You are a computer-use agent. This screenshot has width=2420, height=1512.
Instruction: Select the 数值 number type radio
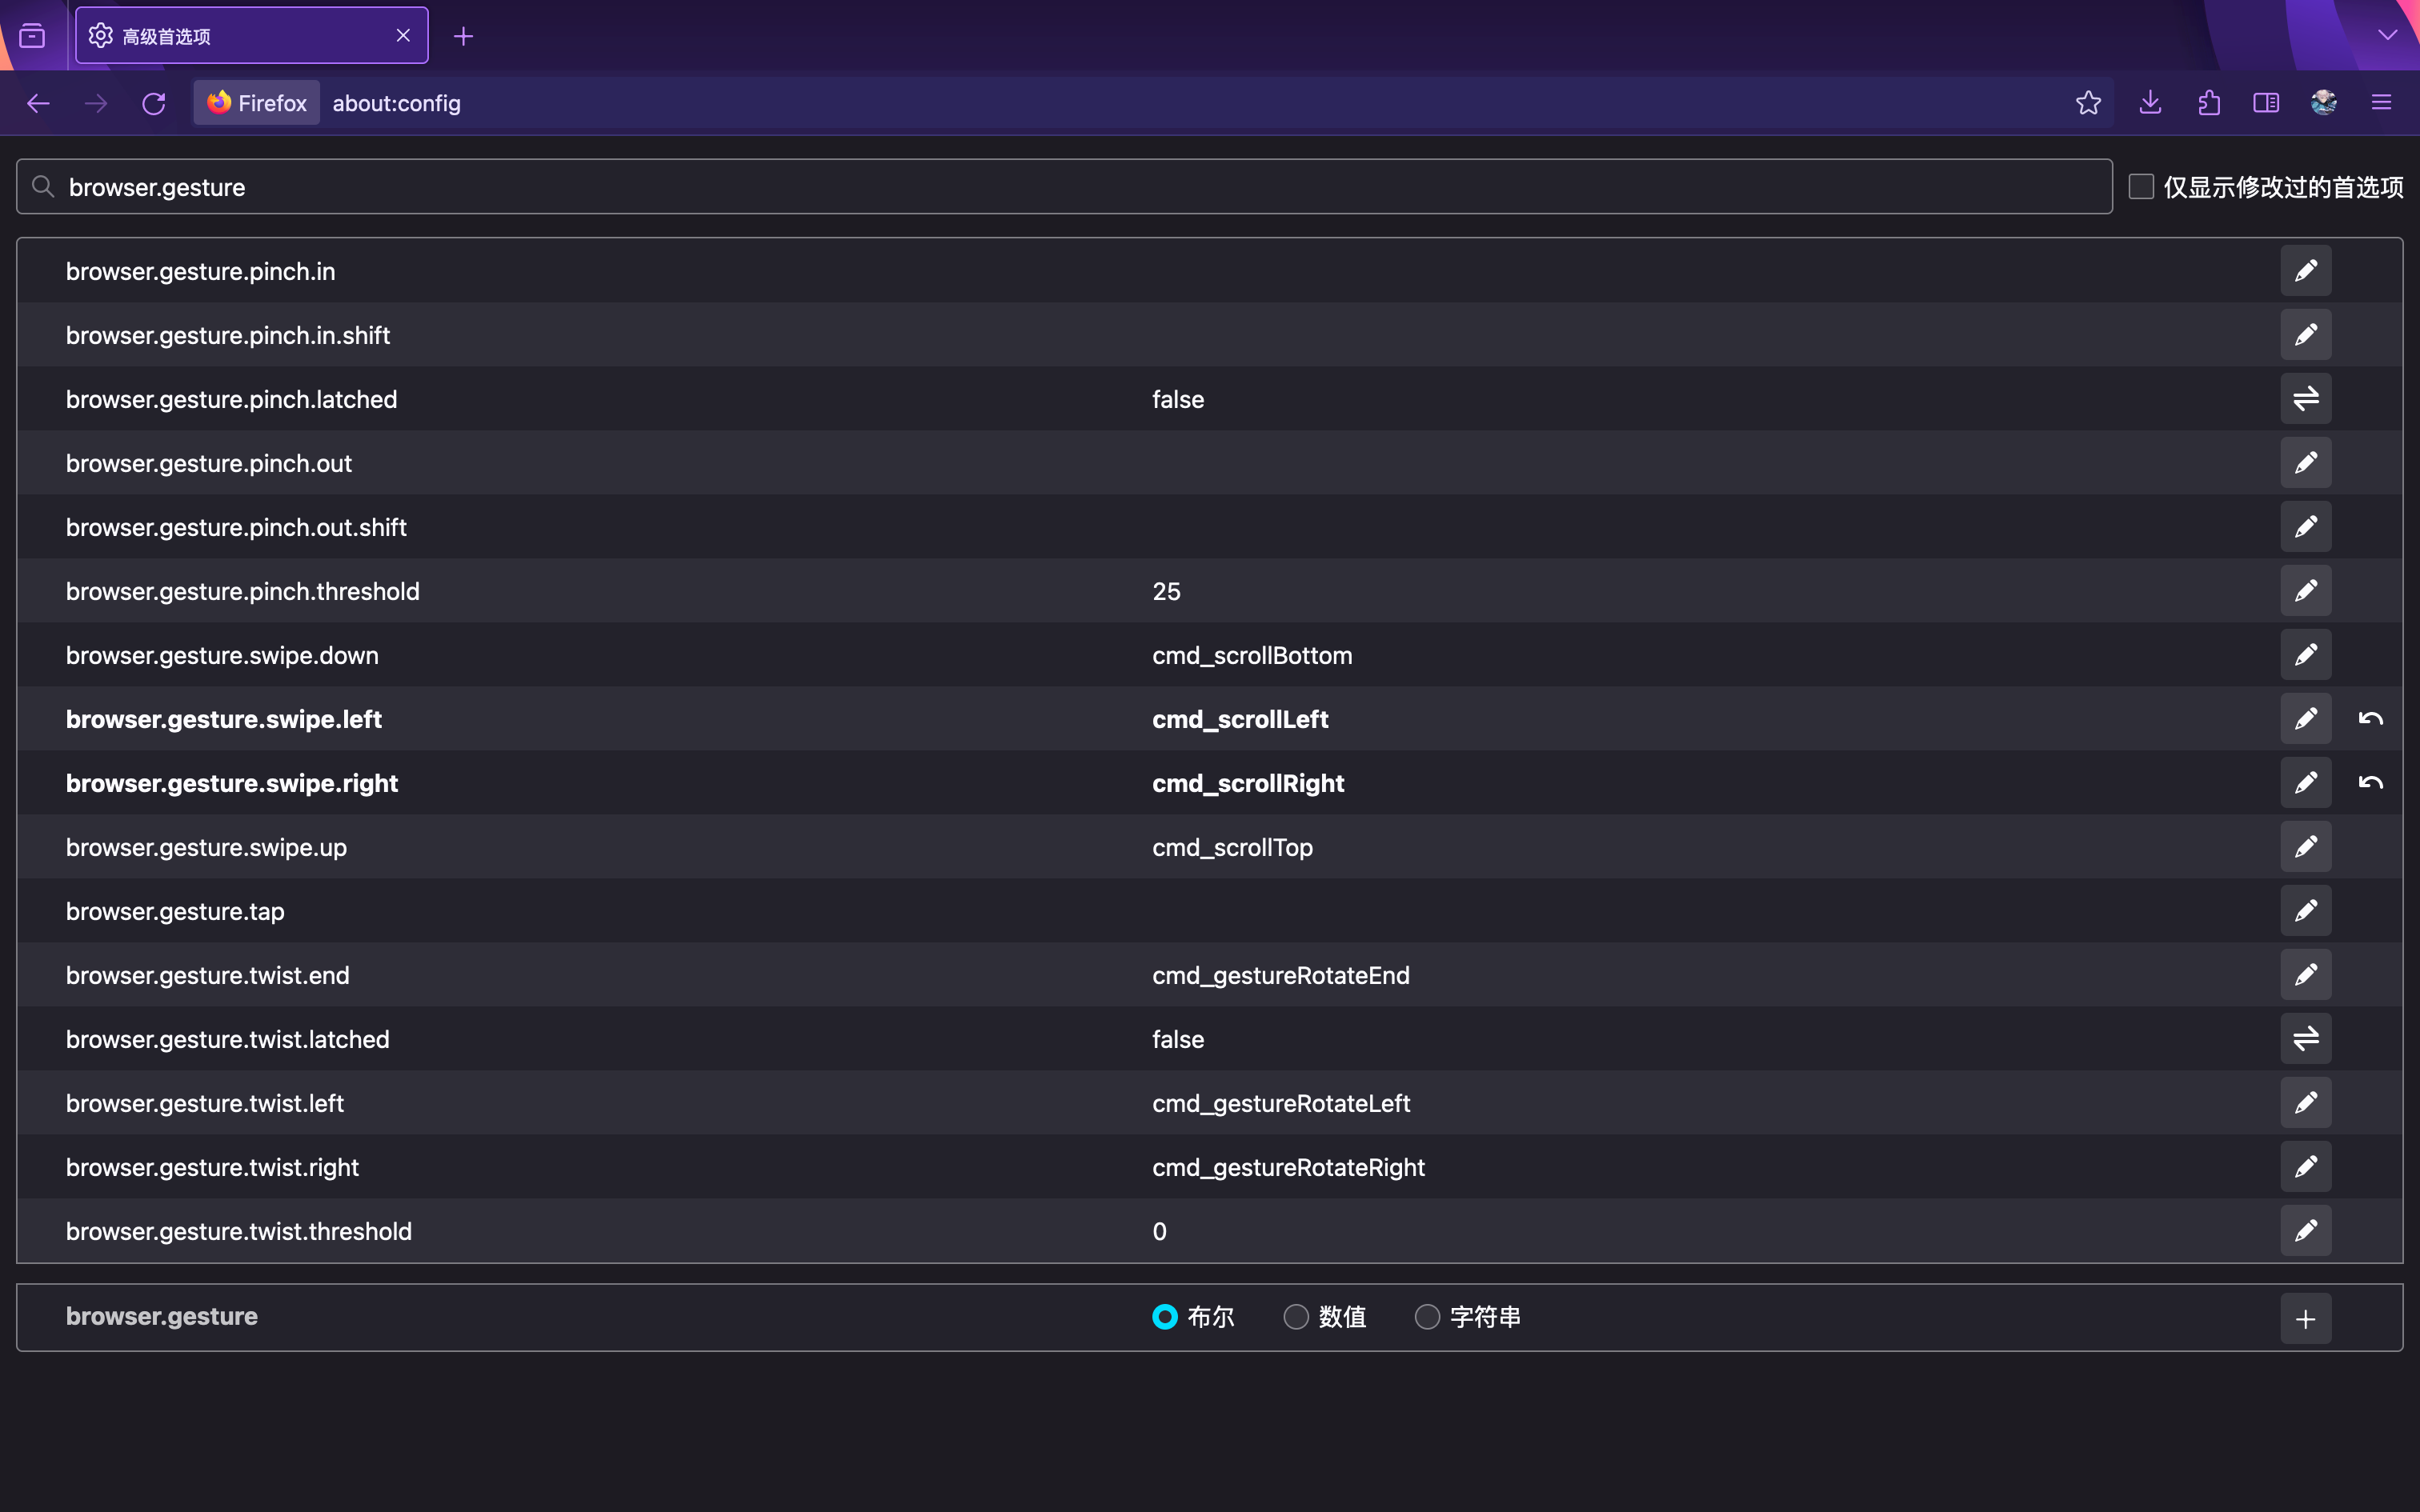coord(1296,1317)
